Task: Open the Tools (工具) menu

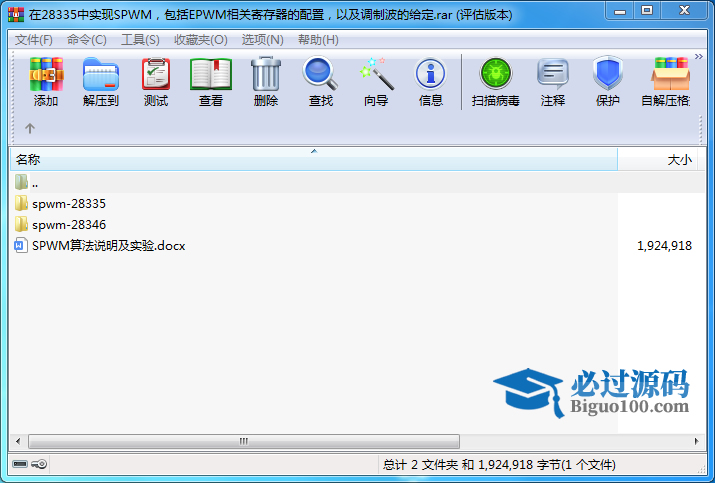Action: click(140, 40)
